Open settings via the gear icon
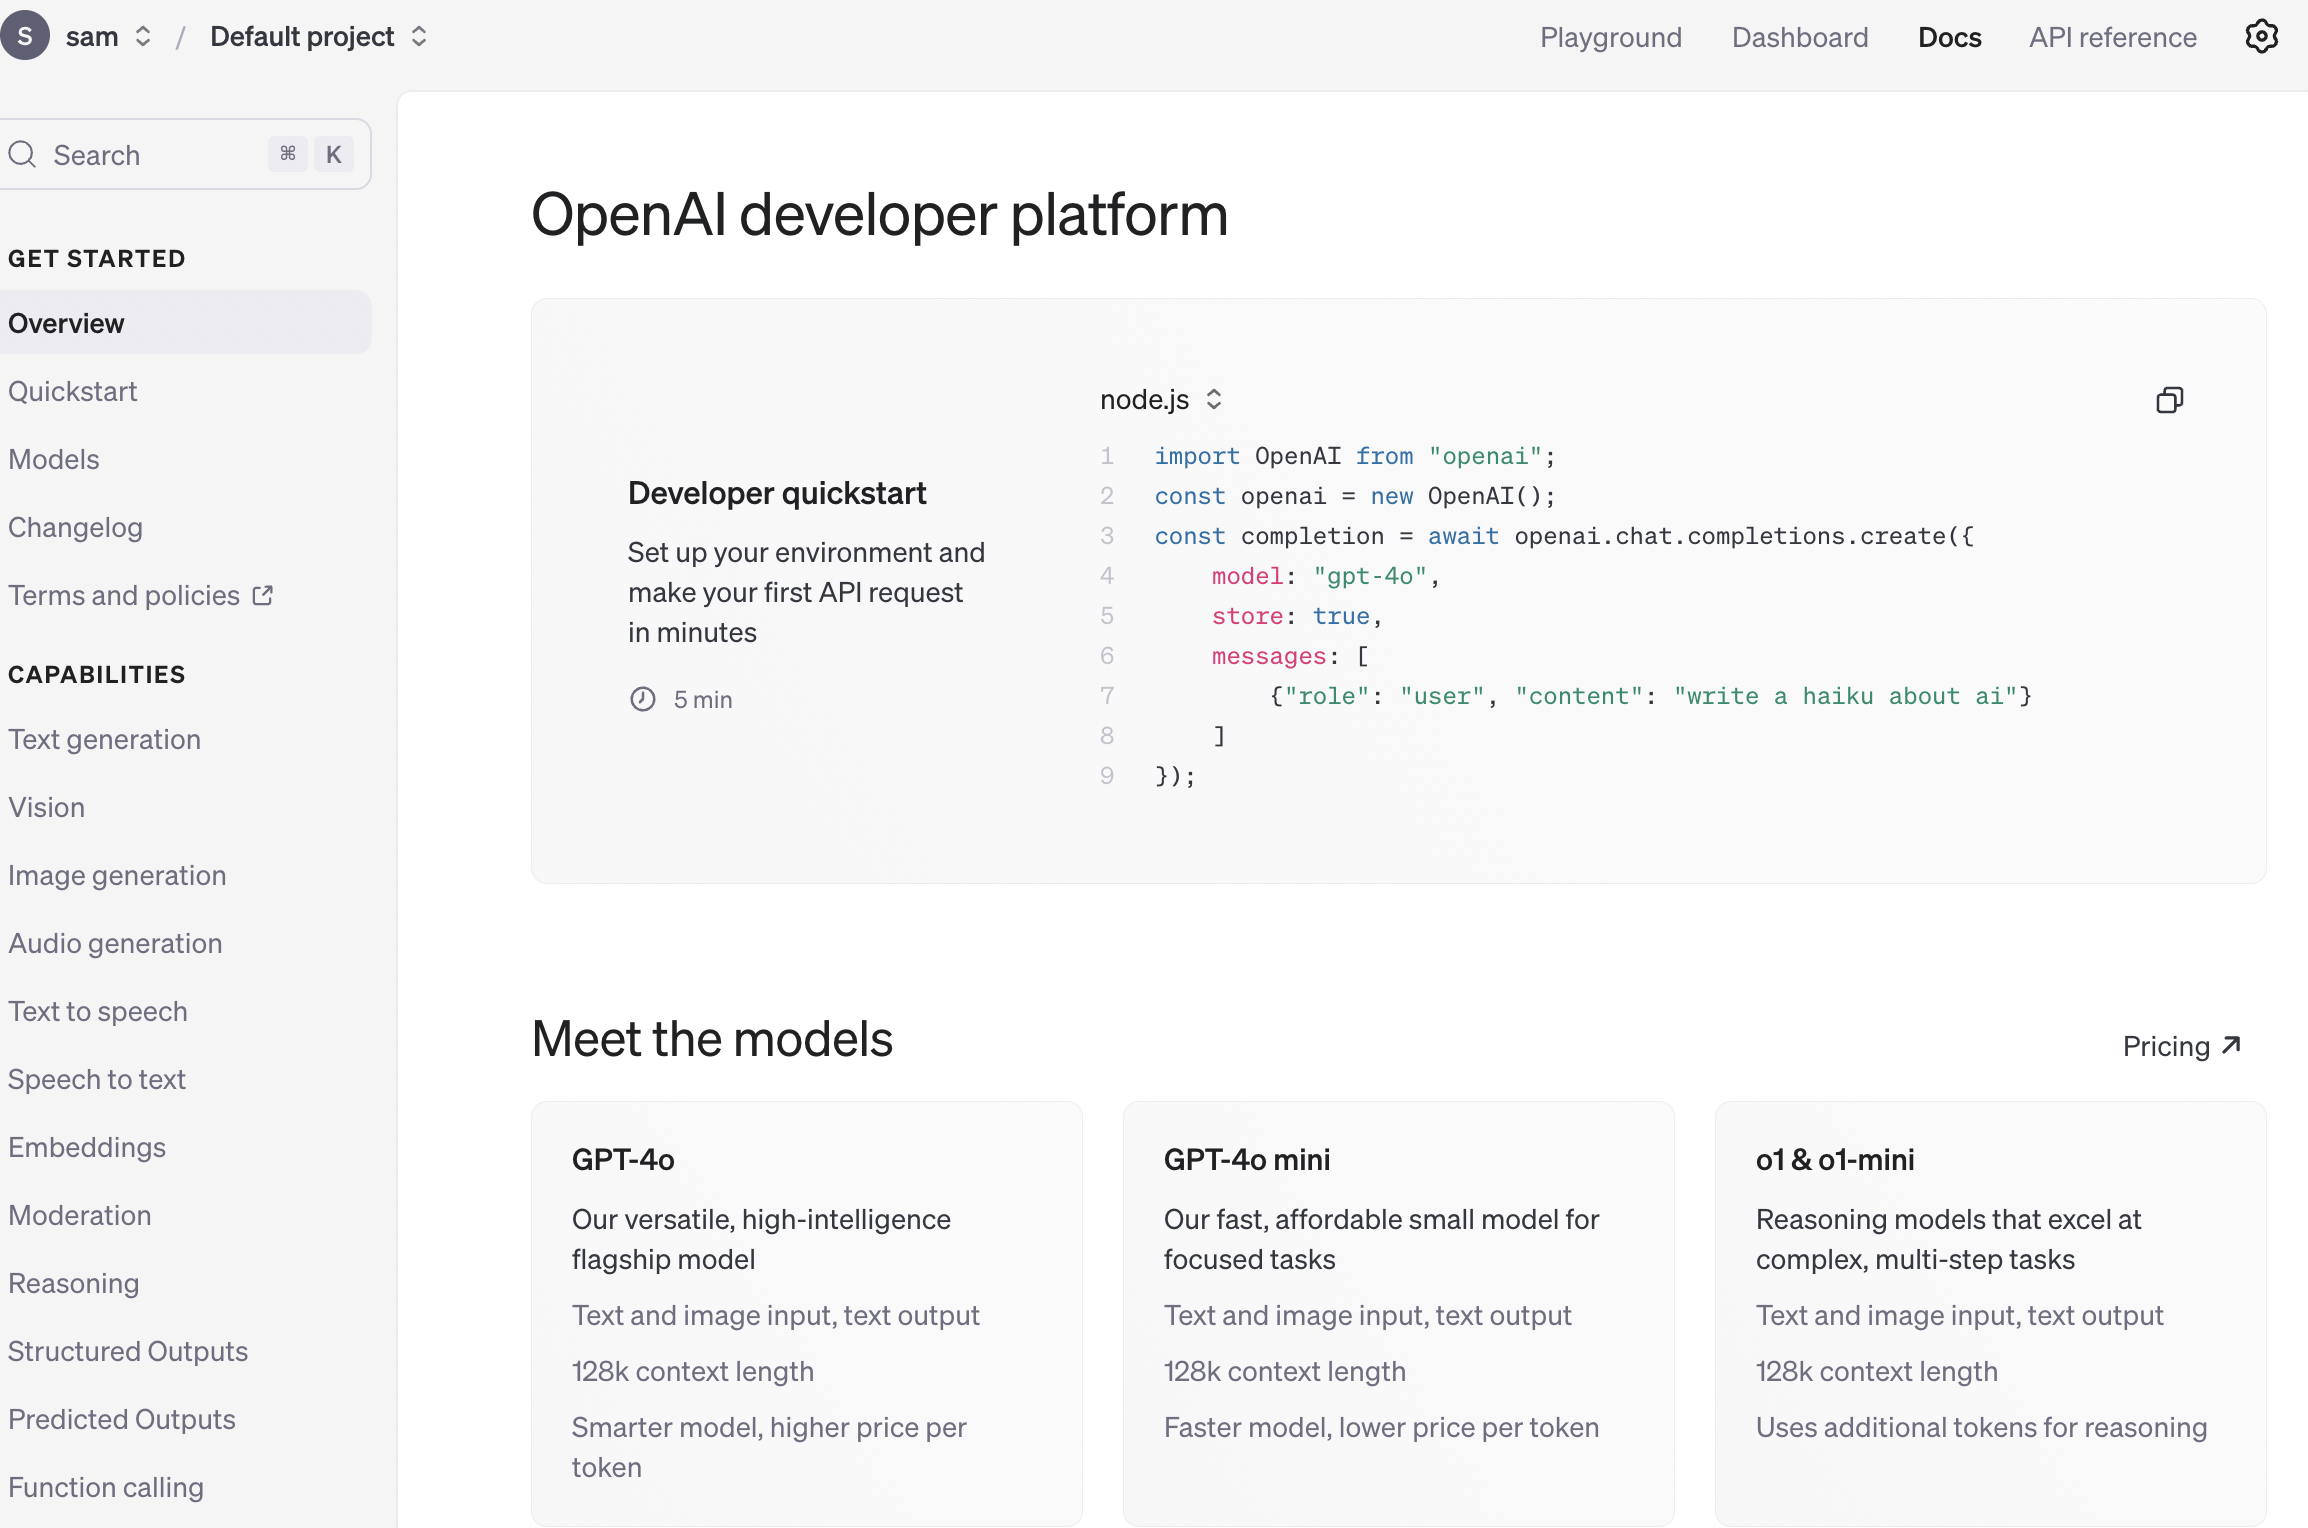Image resolution: width=2308 pixels, height=1528 pixels. tap(2261, 37)
